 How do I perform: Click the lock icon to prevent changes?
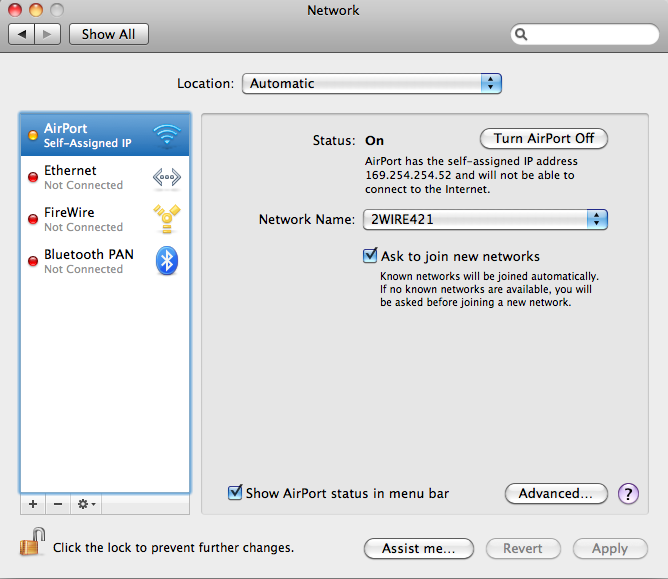[x=32, y=542]
